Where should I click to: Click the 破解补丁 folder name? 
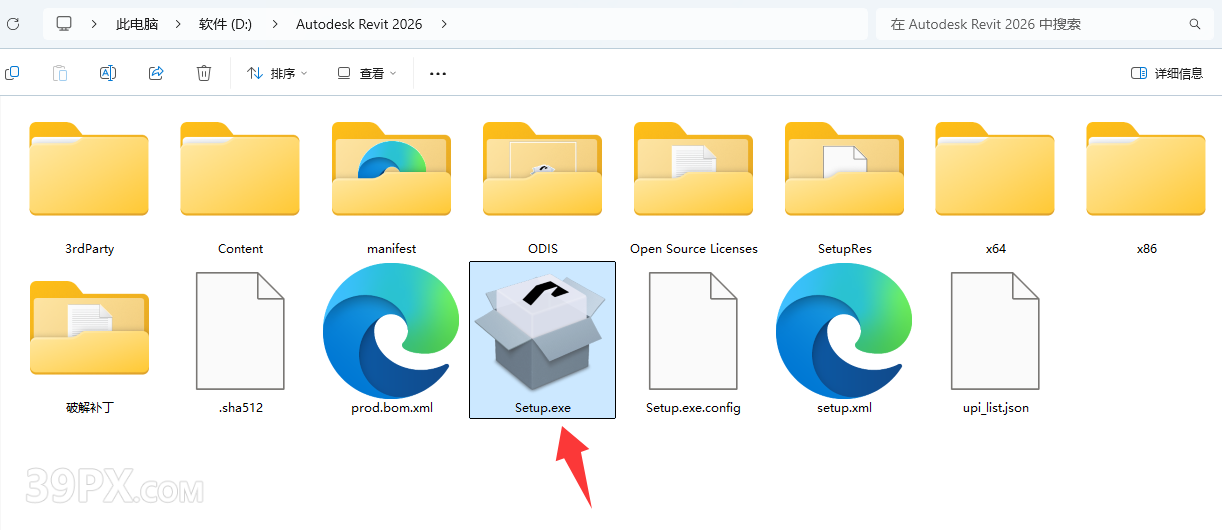[x=89, y=407]
